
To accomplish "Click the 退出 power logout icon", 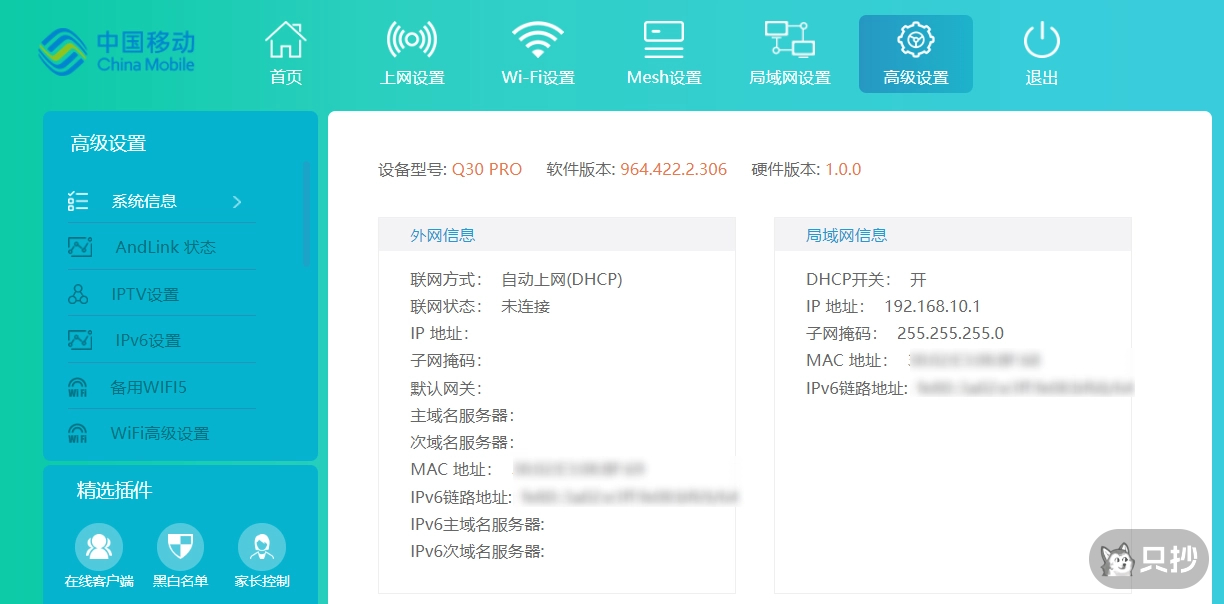I will tap(1041, 40).
